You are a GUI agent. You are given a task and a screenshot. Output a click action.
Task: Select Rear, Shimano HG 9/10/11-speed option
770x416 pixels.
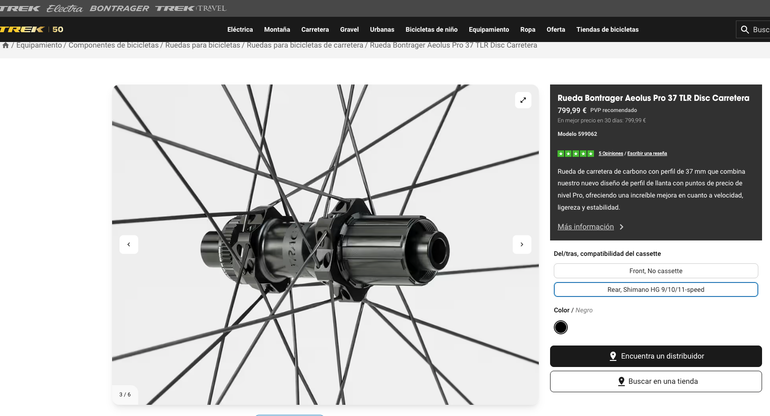(656, 289)
